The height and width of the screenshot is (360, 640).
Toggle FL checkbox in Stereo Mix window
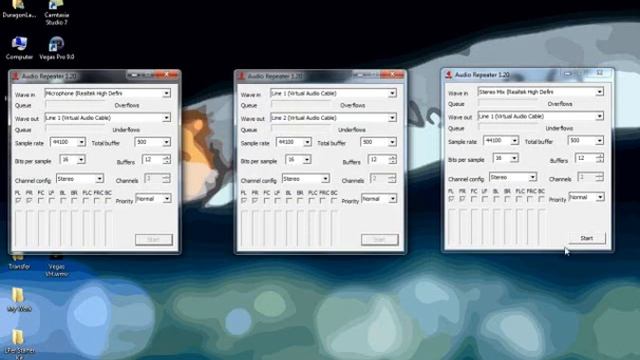coord(451,199)
